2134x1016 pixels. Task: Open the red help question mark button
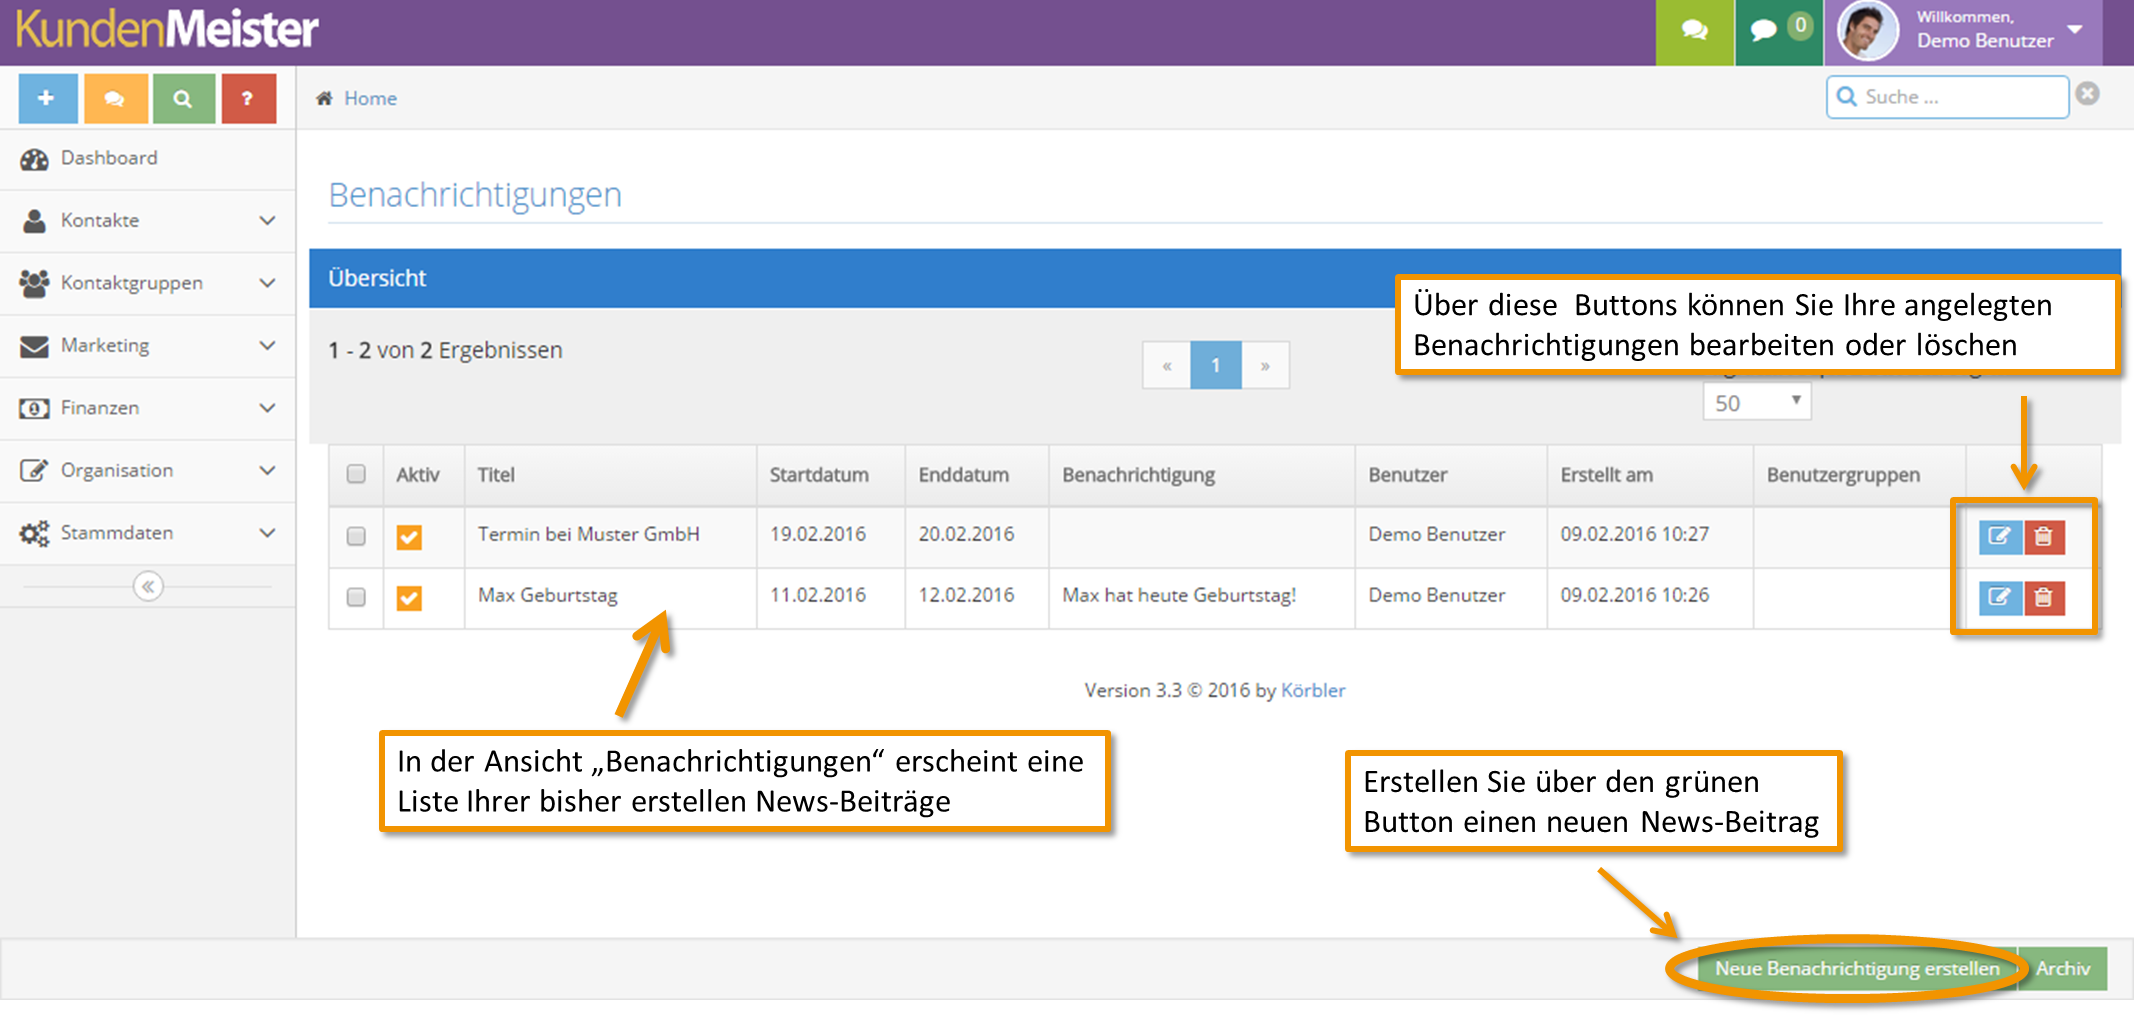click(x=248, y=98)
